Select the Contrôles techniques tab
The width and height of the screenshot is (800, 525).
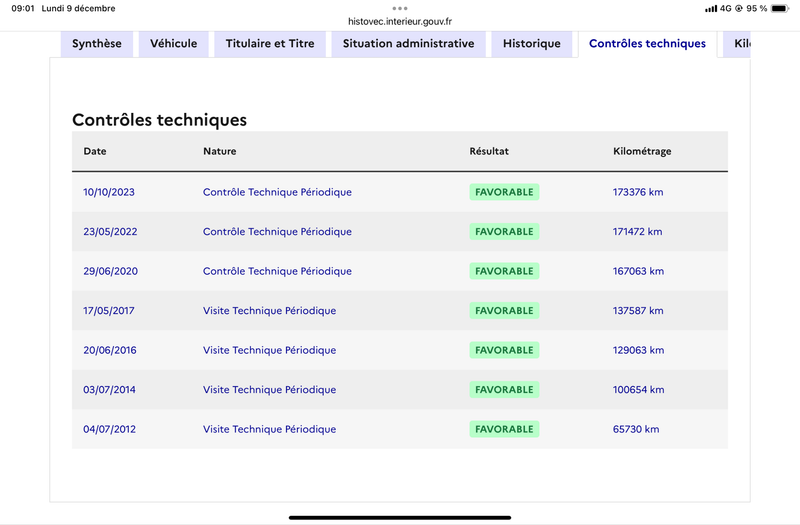click(647, 44)
